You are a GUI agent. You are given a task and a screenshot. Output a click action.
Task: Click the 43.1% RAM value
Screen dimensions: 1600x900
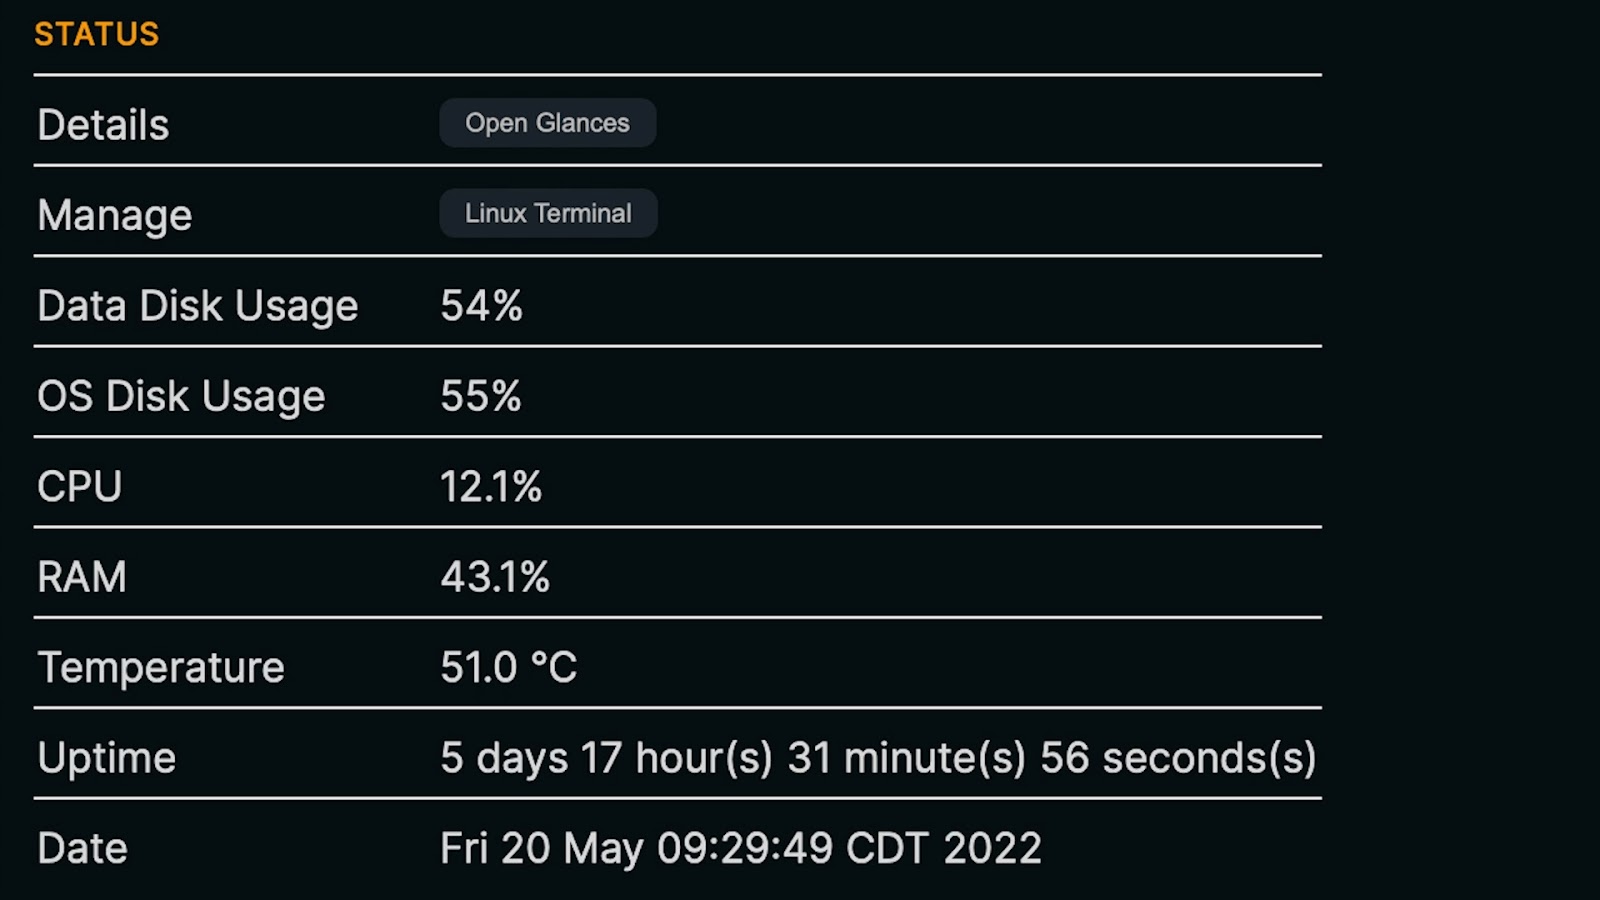495,577
